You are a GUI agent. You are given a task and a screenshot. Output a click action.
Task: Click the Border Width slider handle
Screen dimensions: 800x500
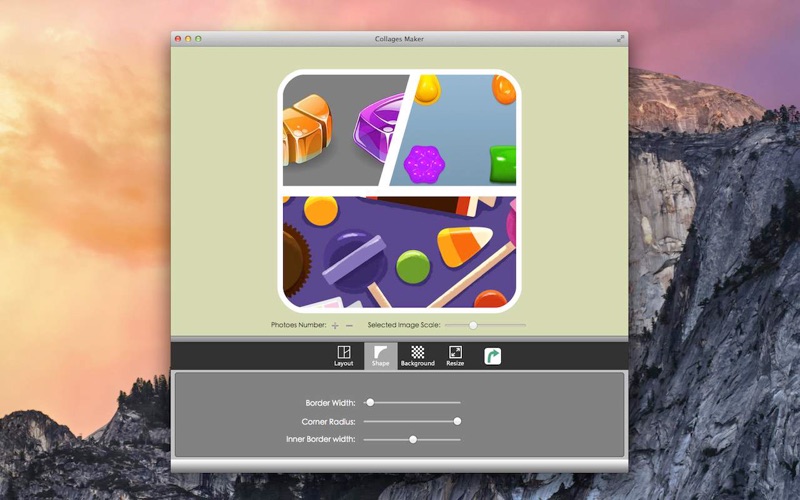click(370, 402)
